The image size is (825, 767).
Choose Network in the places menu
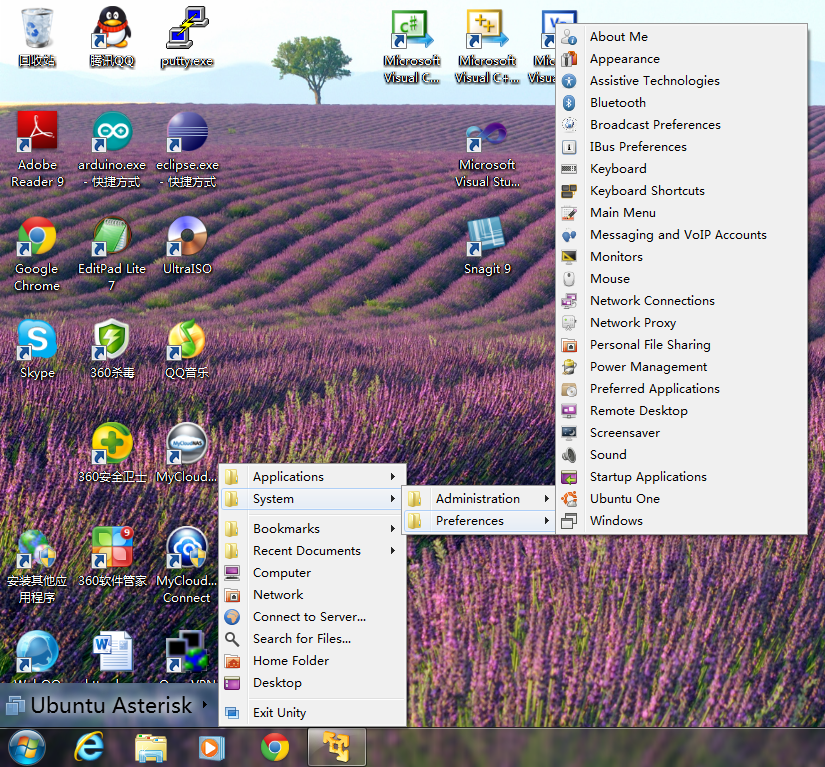coord(313,595)
